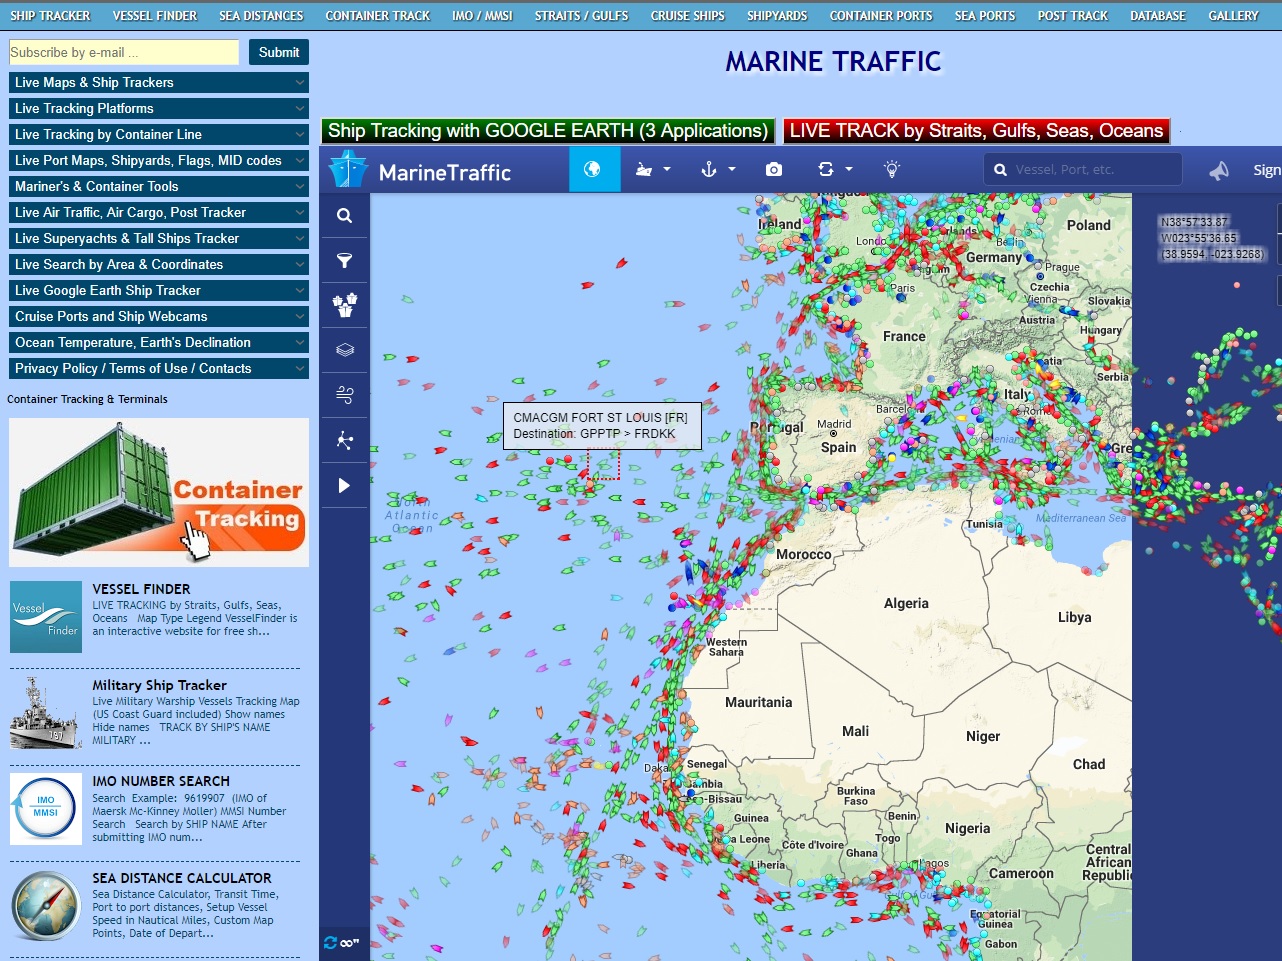Toggle the globe live map button
Screen dimensions: 1282x961
point(593,170)
